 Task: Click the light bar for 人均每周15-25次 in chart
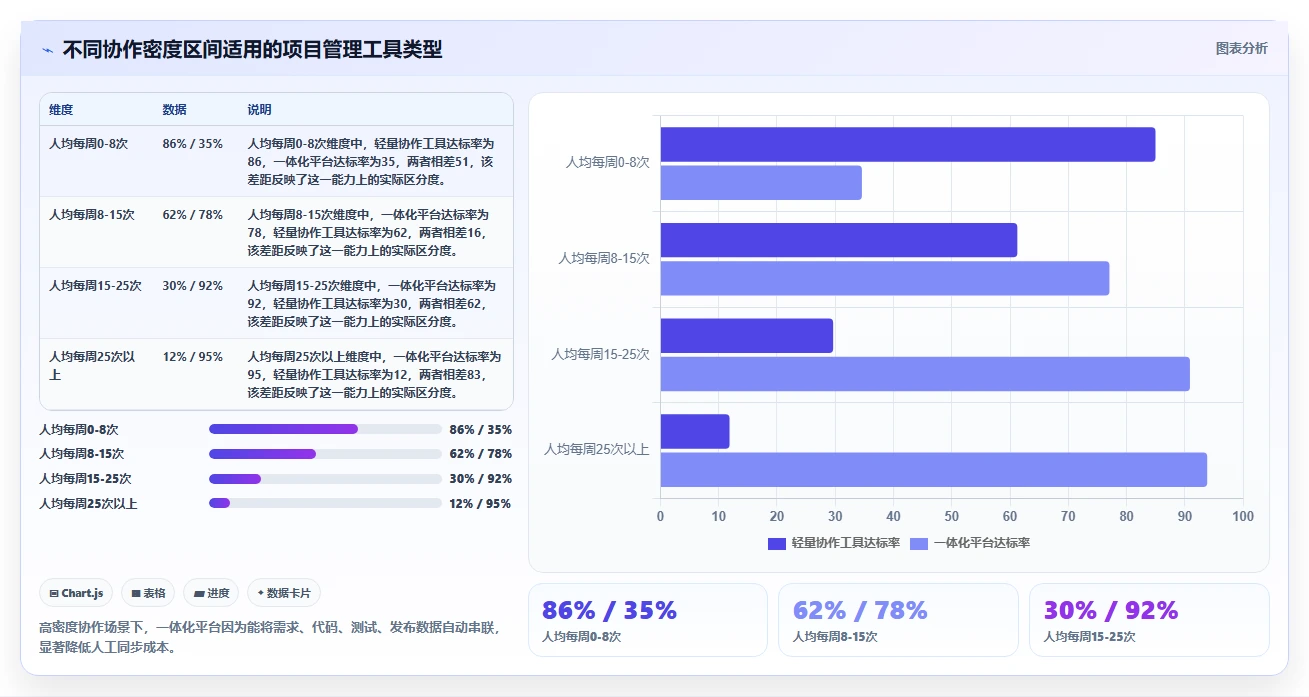(925, 374)
